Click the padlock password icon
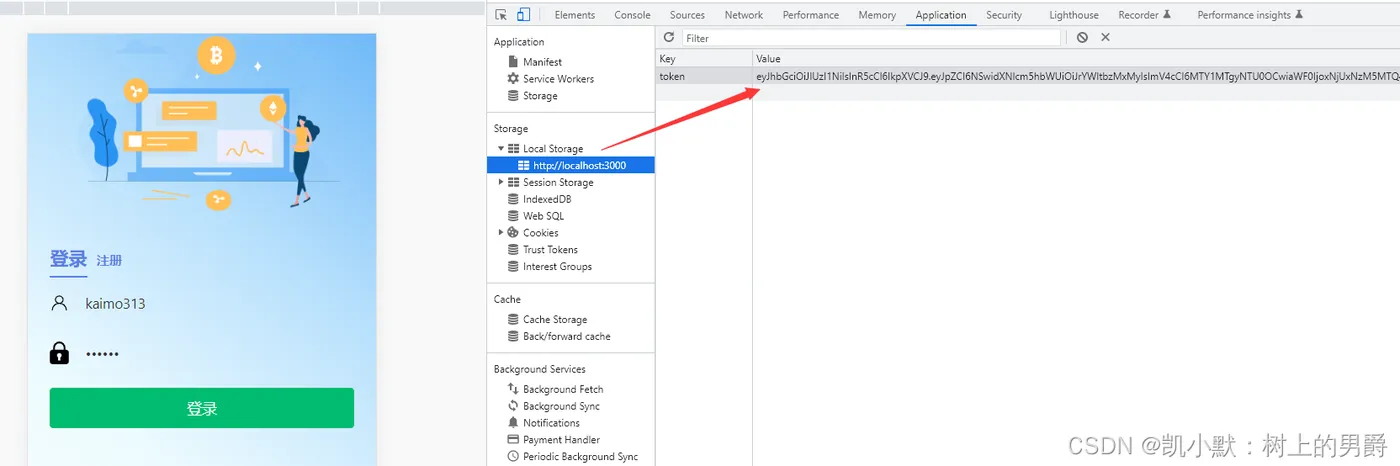Image resolution: width=1400 pixels, height=466 pixels. (x=60, y=353)
